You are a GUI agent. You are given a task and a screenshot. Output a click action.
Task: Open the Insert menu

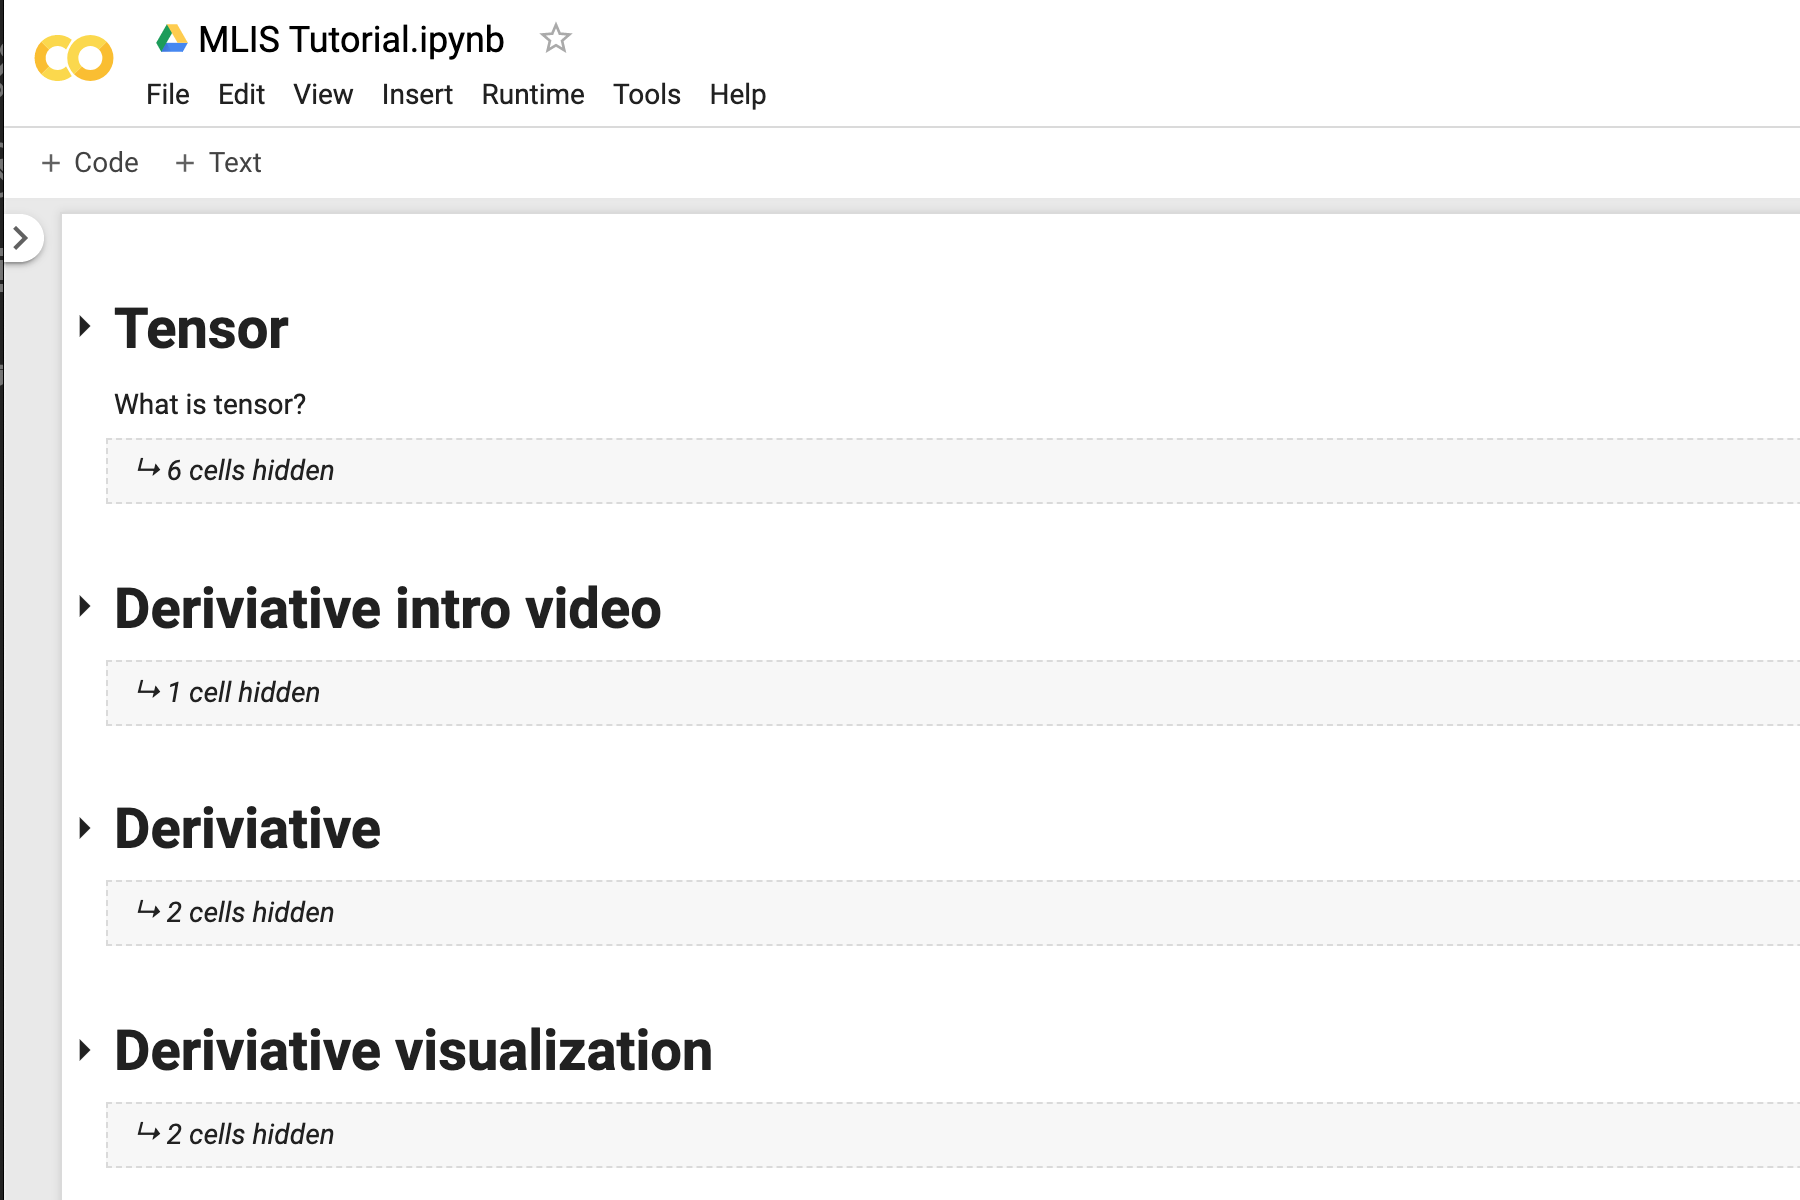point(417,94)
